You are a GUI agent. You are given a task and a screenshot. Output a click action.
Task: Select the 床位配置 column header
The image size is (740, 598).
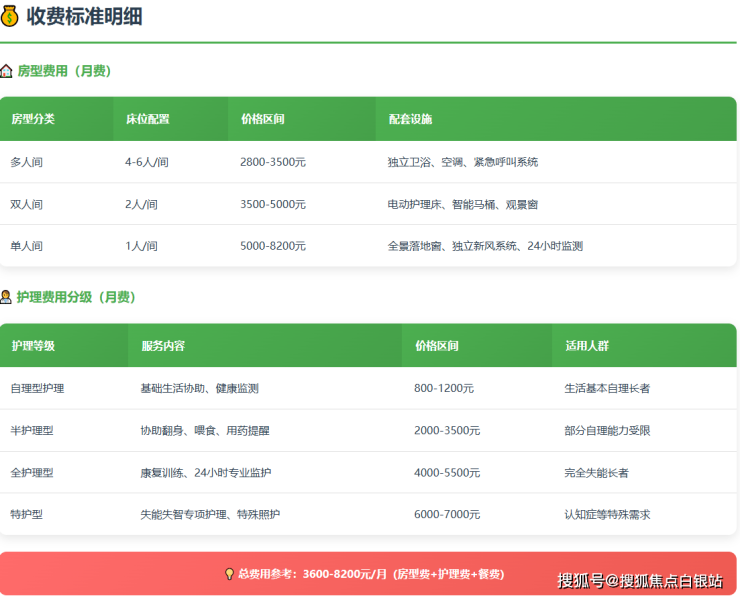pyautogui.click(x=147, y=119)
